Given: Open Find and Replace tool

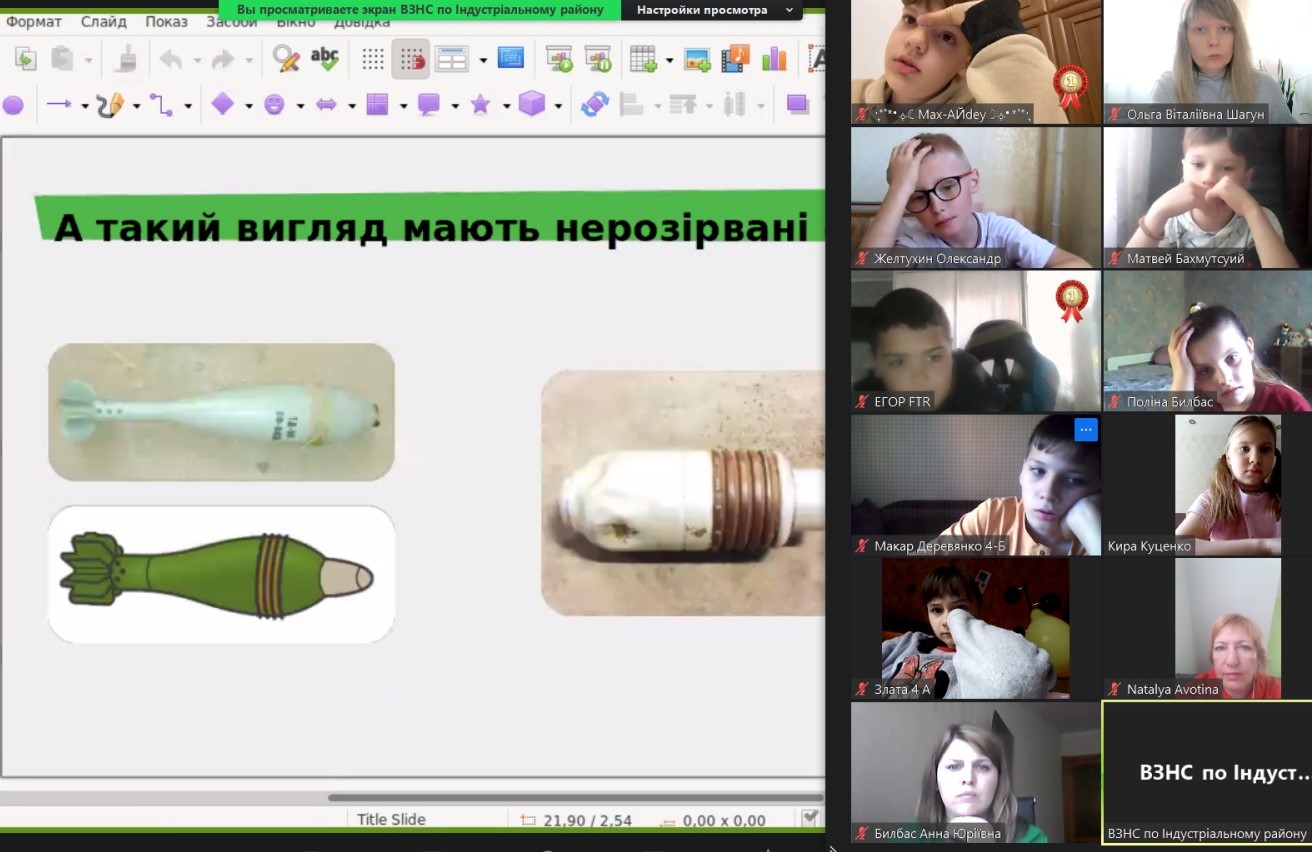Looking at the screenshot, I should point(286,60).
